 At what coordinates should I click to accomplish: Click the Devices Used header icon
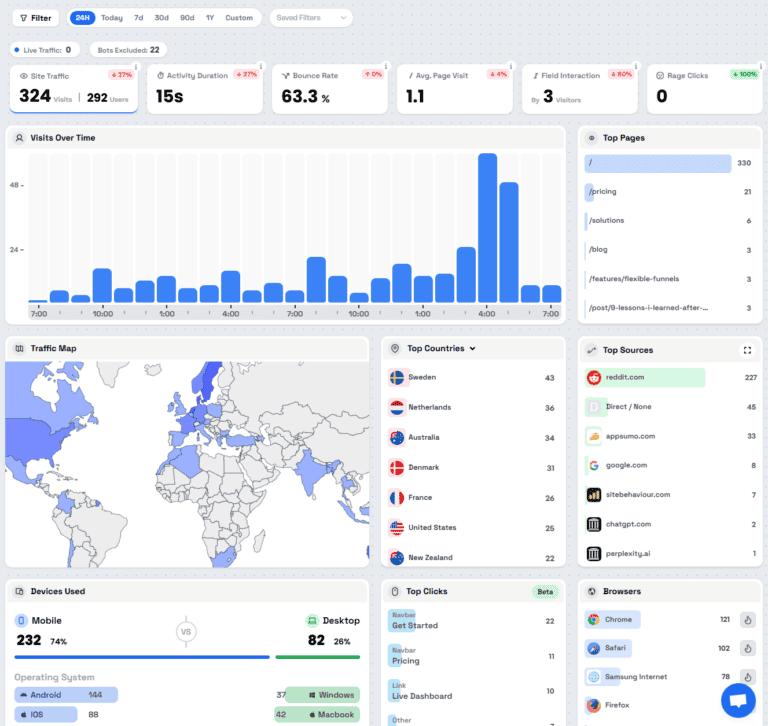pyautogui.click(x=19, y=591)
